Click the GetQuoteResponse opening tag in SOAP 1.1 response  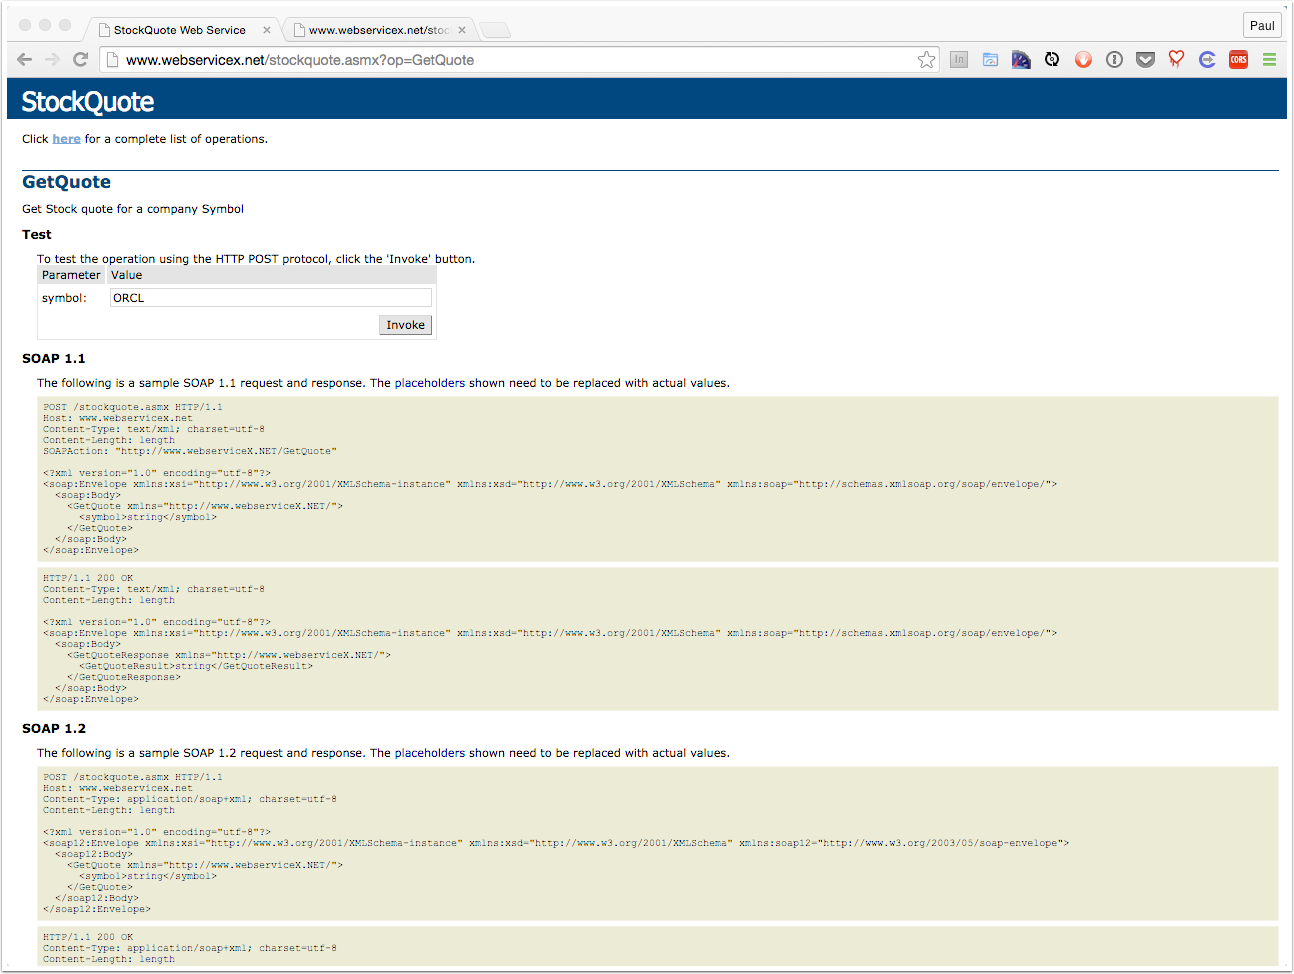coord(229,655)
